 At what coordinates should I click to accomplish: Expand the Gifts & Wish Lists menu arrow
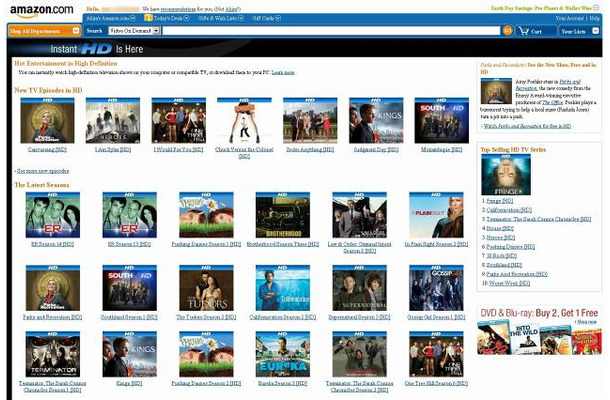(241, 18)
